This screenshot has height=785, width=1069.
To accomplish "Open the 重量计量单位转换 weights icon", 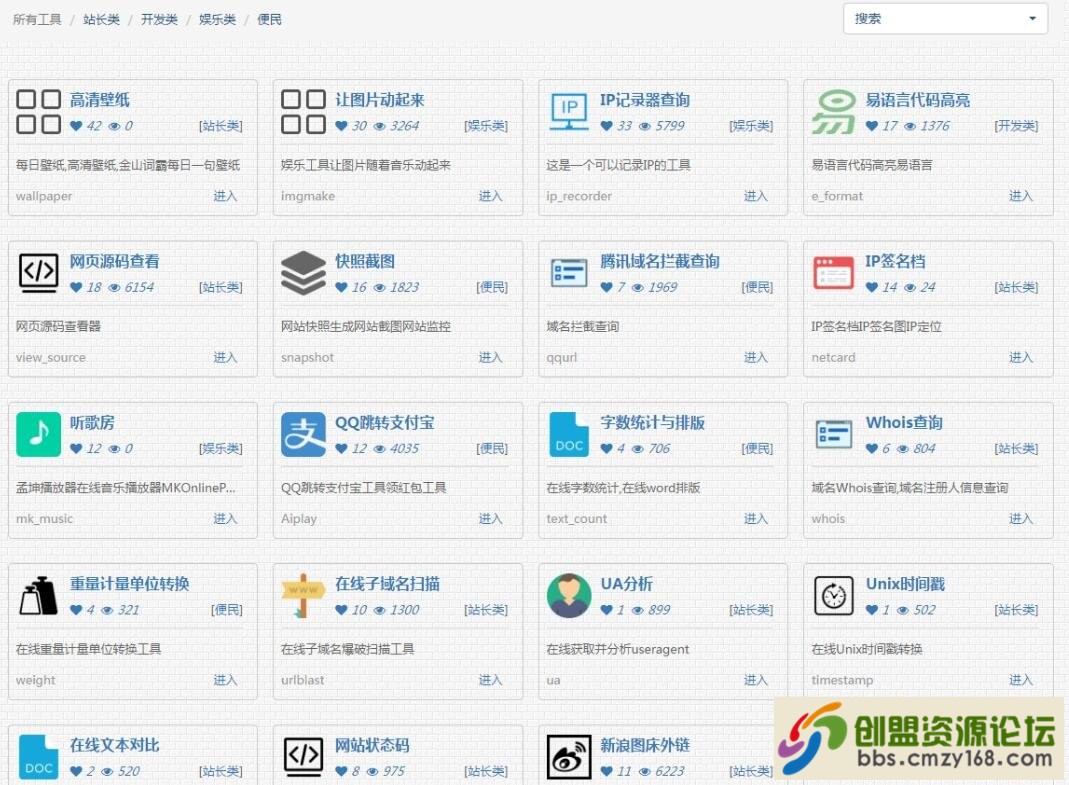I will (38, 596).
